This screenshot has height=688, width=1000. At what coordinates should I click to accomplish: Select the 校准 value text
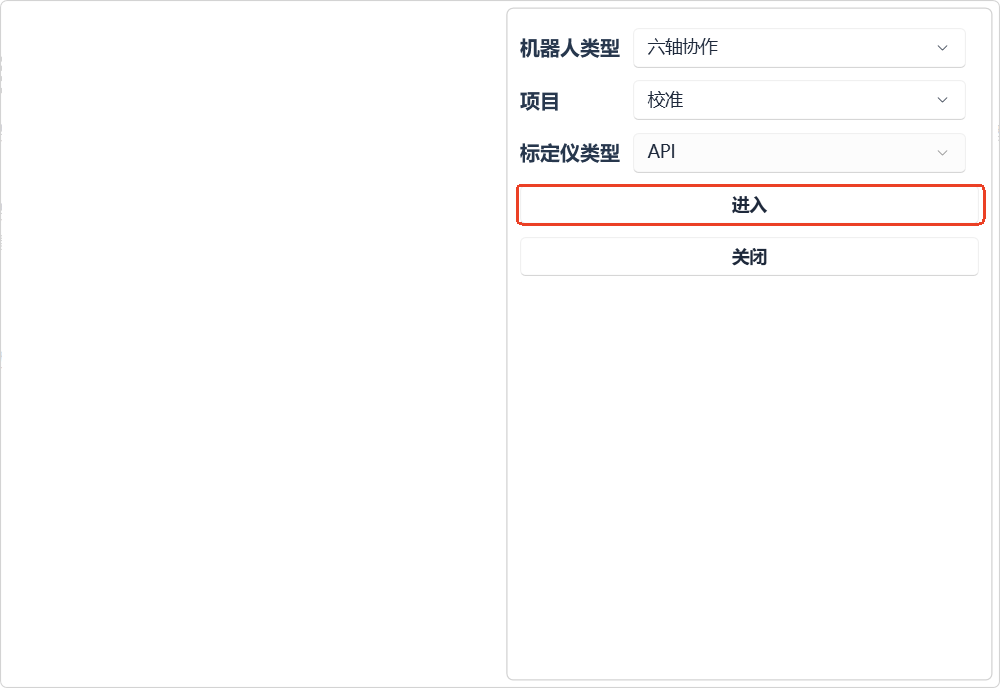pos(665,100)
